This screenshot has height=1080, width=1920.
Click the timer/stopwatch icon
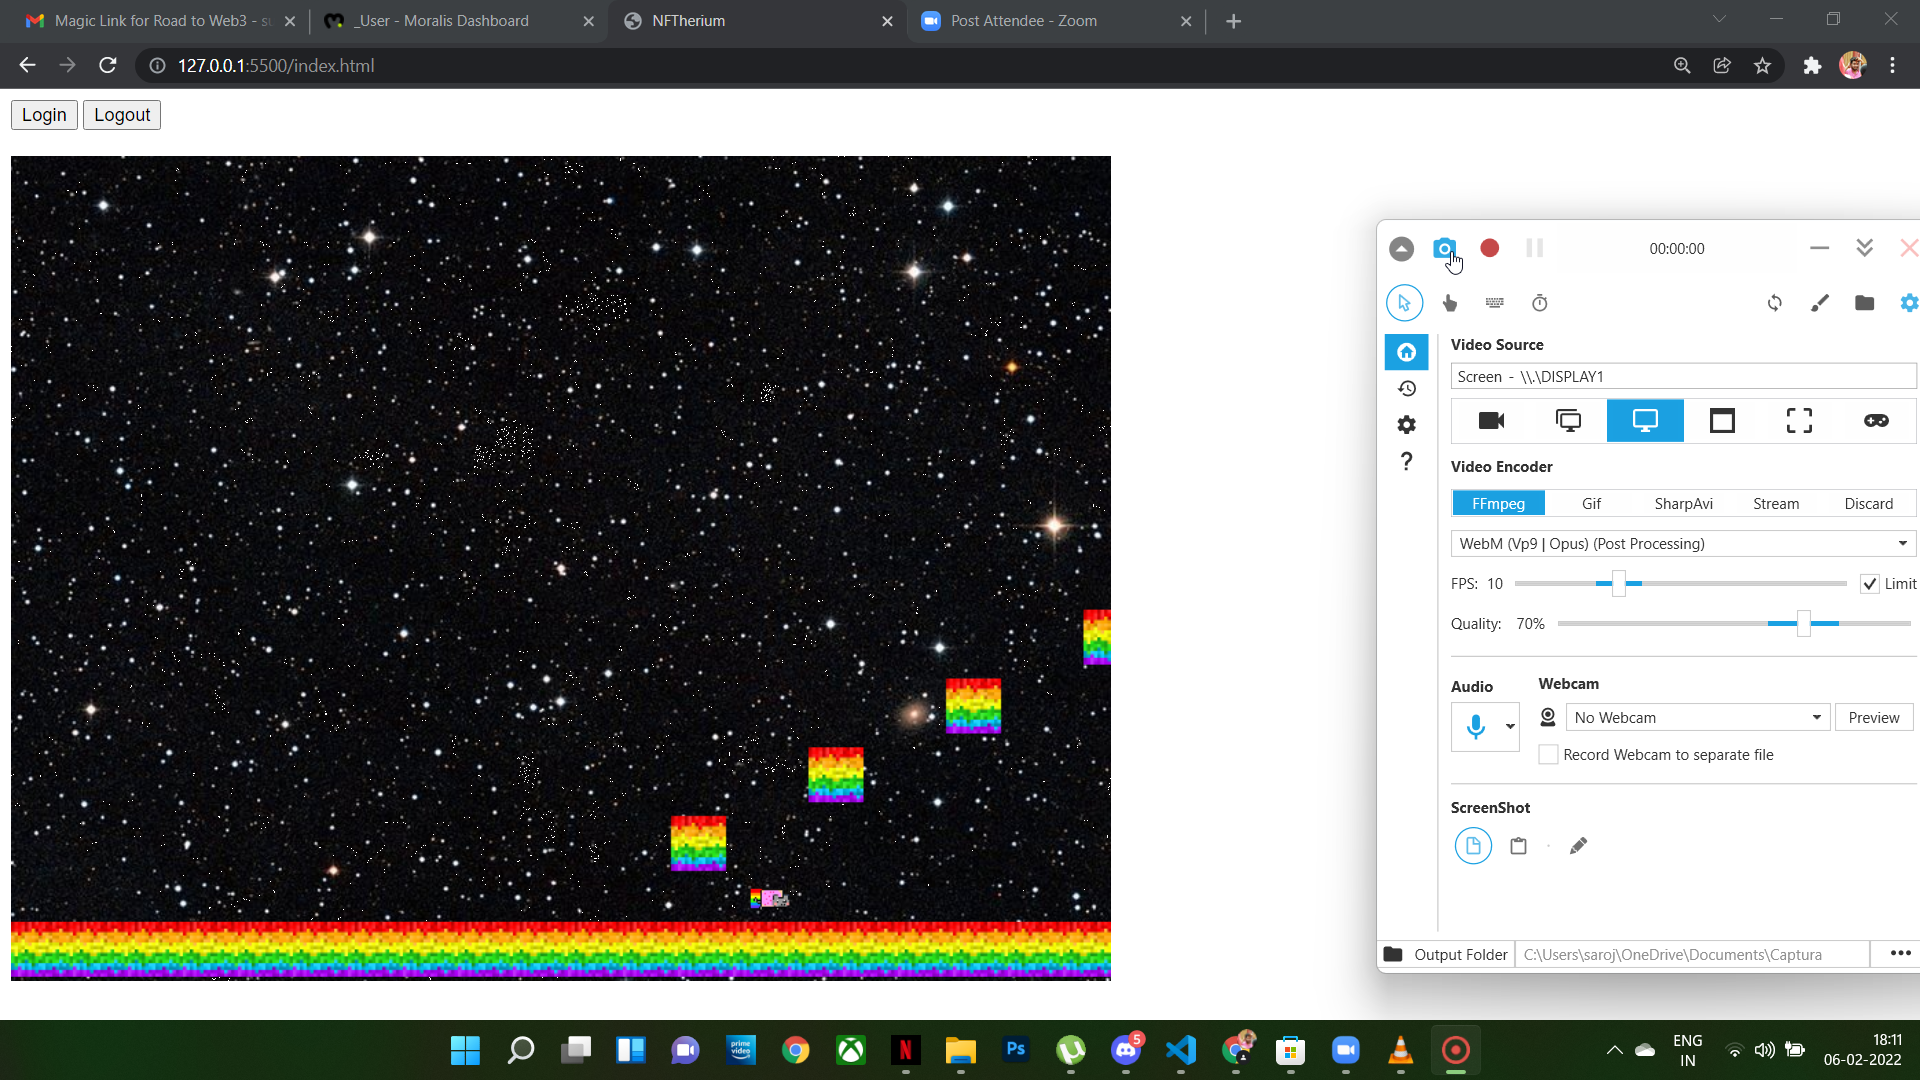pos(1540,303)
